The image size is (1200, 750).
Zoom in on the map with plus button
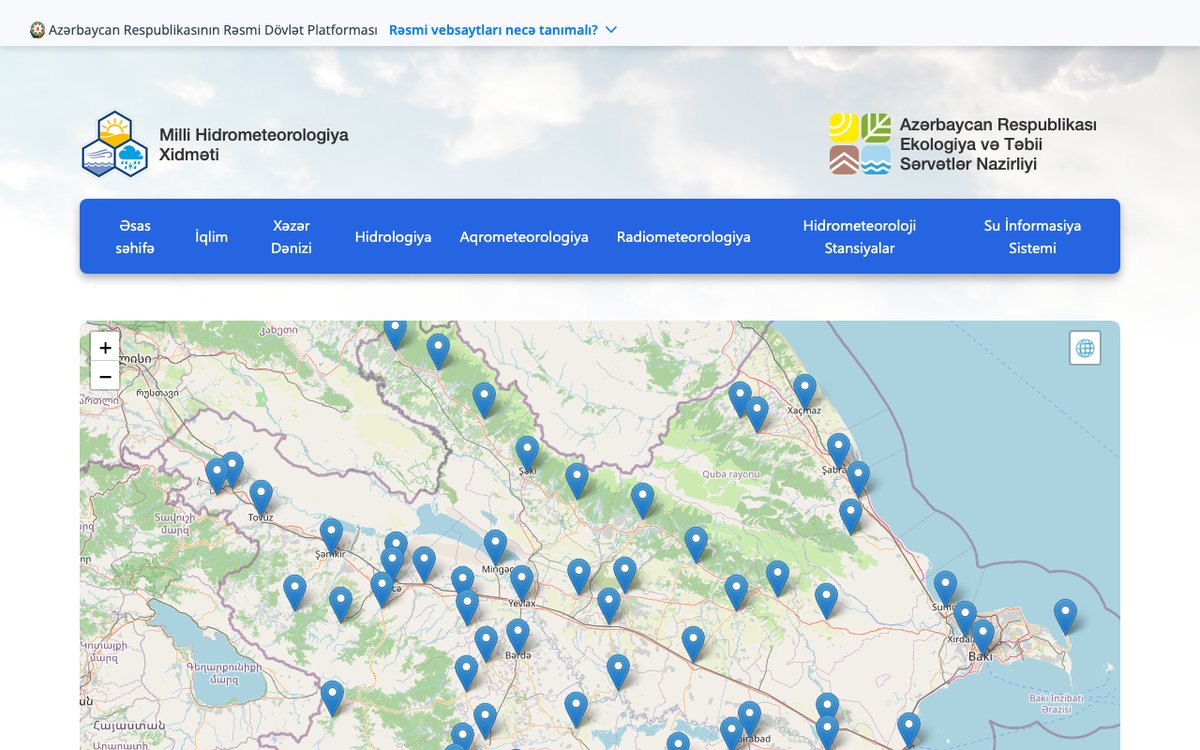point(105,348)
